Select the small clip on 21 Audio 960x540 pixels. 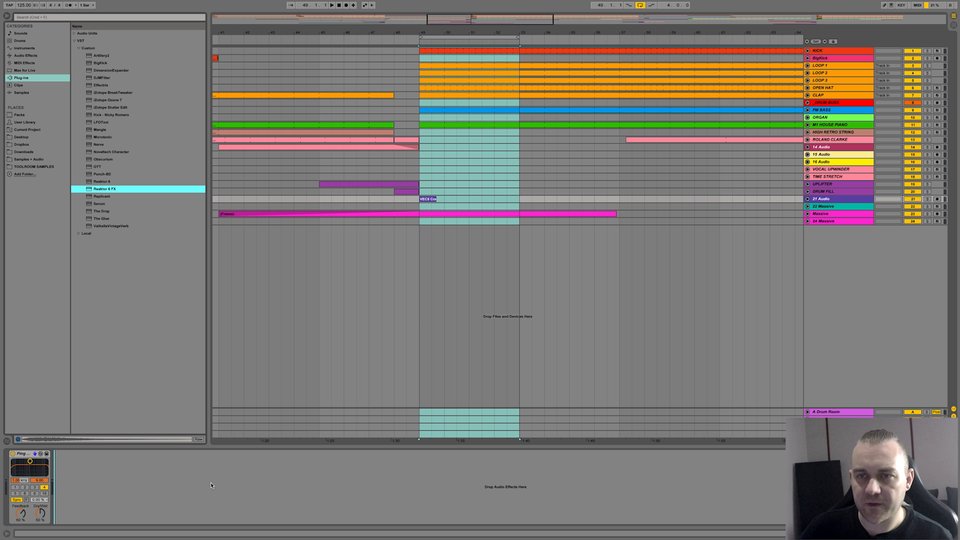click(x=428, y=199)
